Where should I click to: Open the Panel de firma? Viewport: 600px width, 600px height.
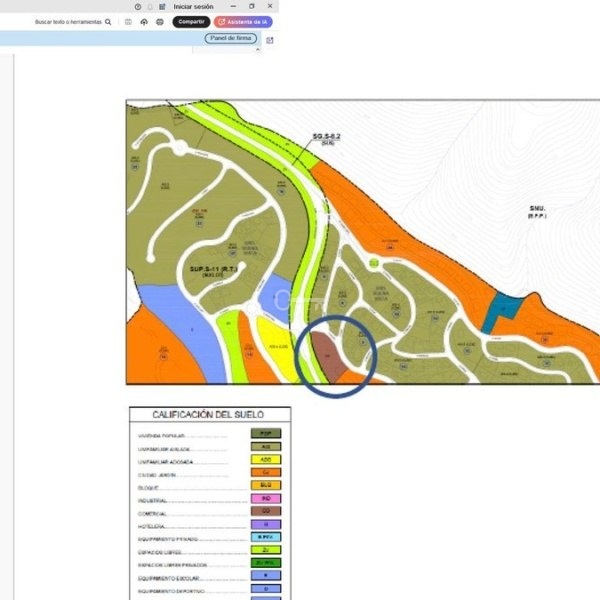[231, 38]
